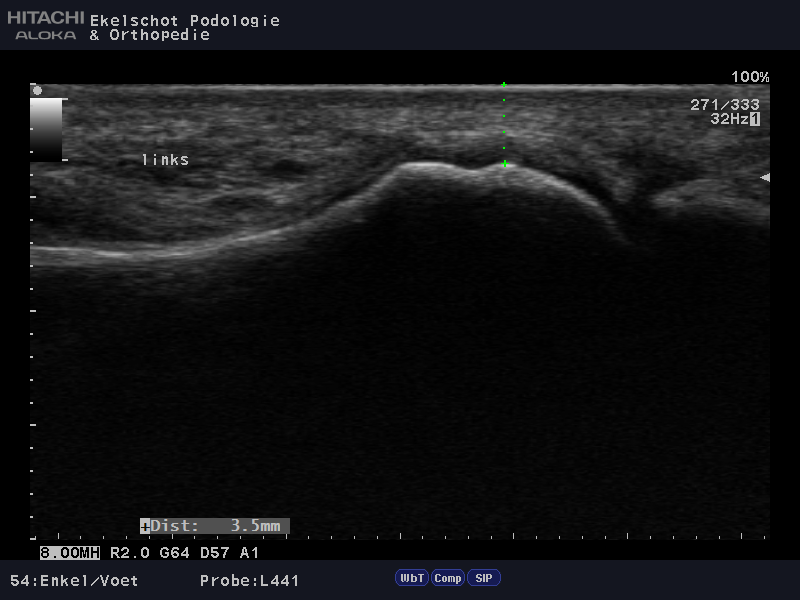Click the G64 gain value
The image size is (800, 600).
174,553
